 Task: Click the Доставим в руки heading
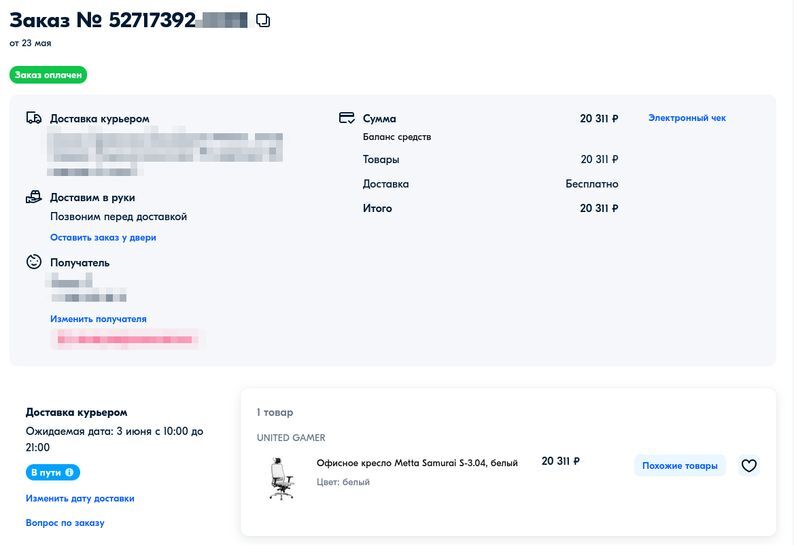[x=93, y=198]
